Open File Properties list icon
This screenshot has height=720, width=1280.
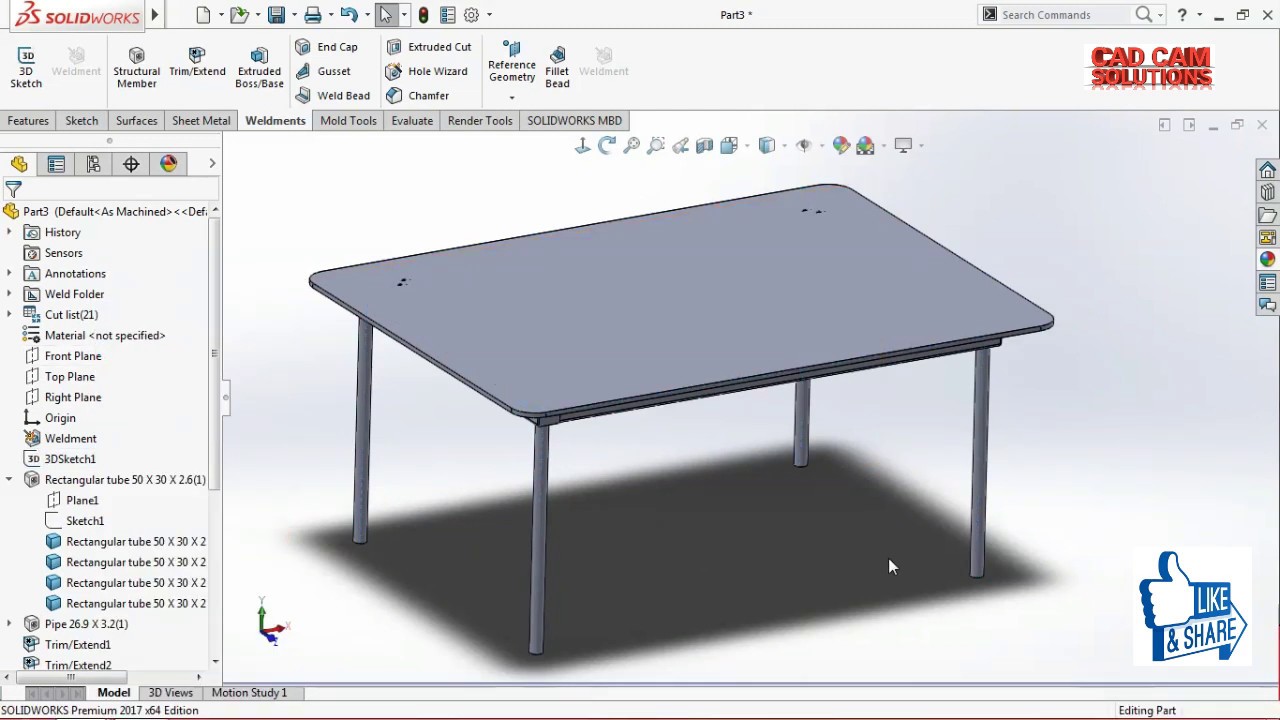(x=447, y=15)
